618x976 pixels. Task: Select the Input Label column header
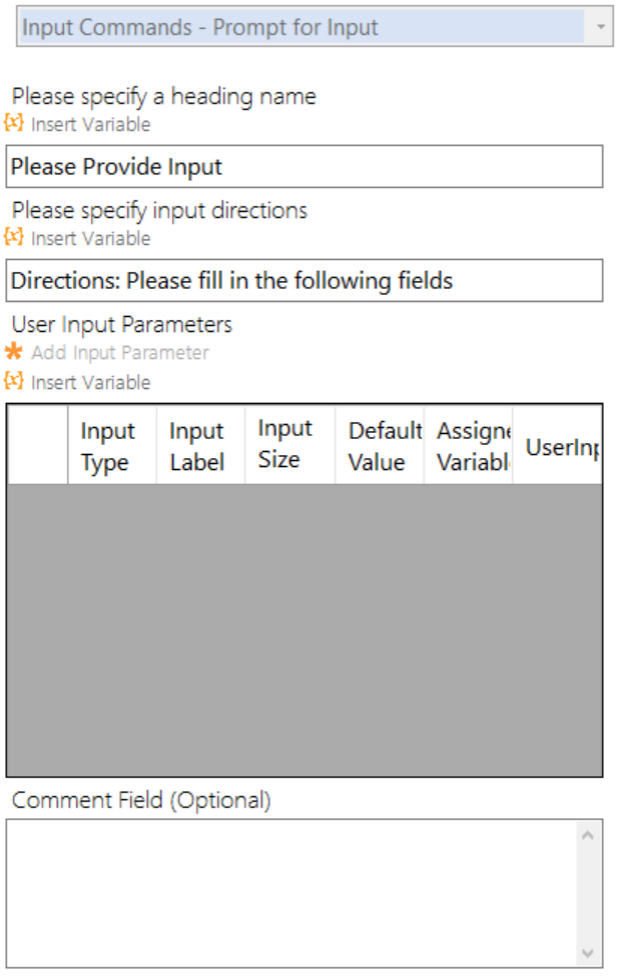(200, 446)
